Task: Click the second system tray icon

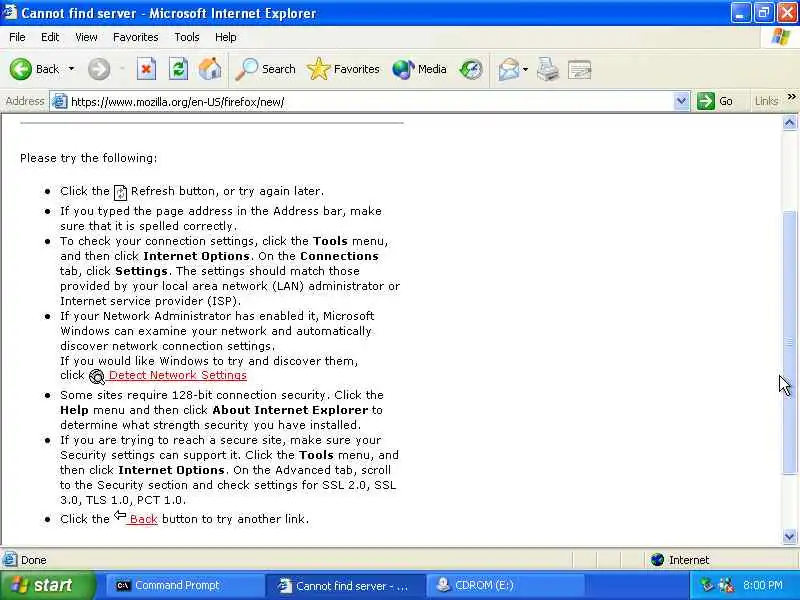Action: [726, 585]
